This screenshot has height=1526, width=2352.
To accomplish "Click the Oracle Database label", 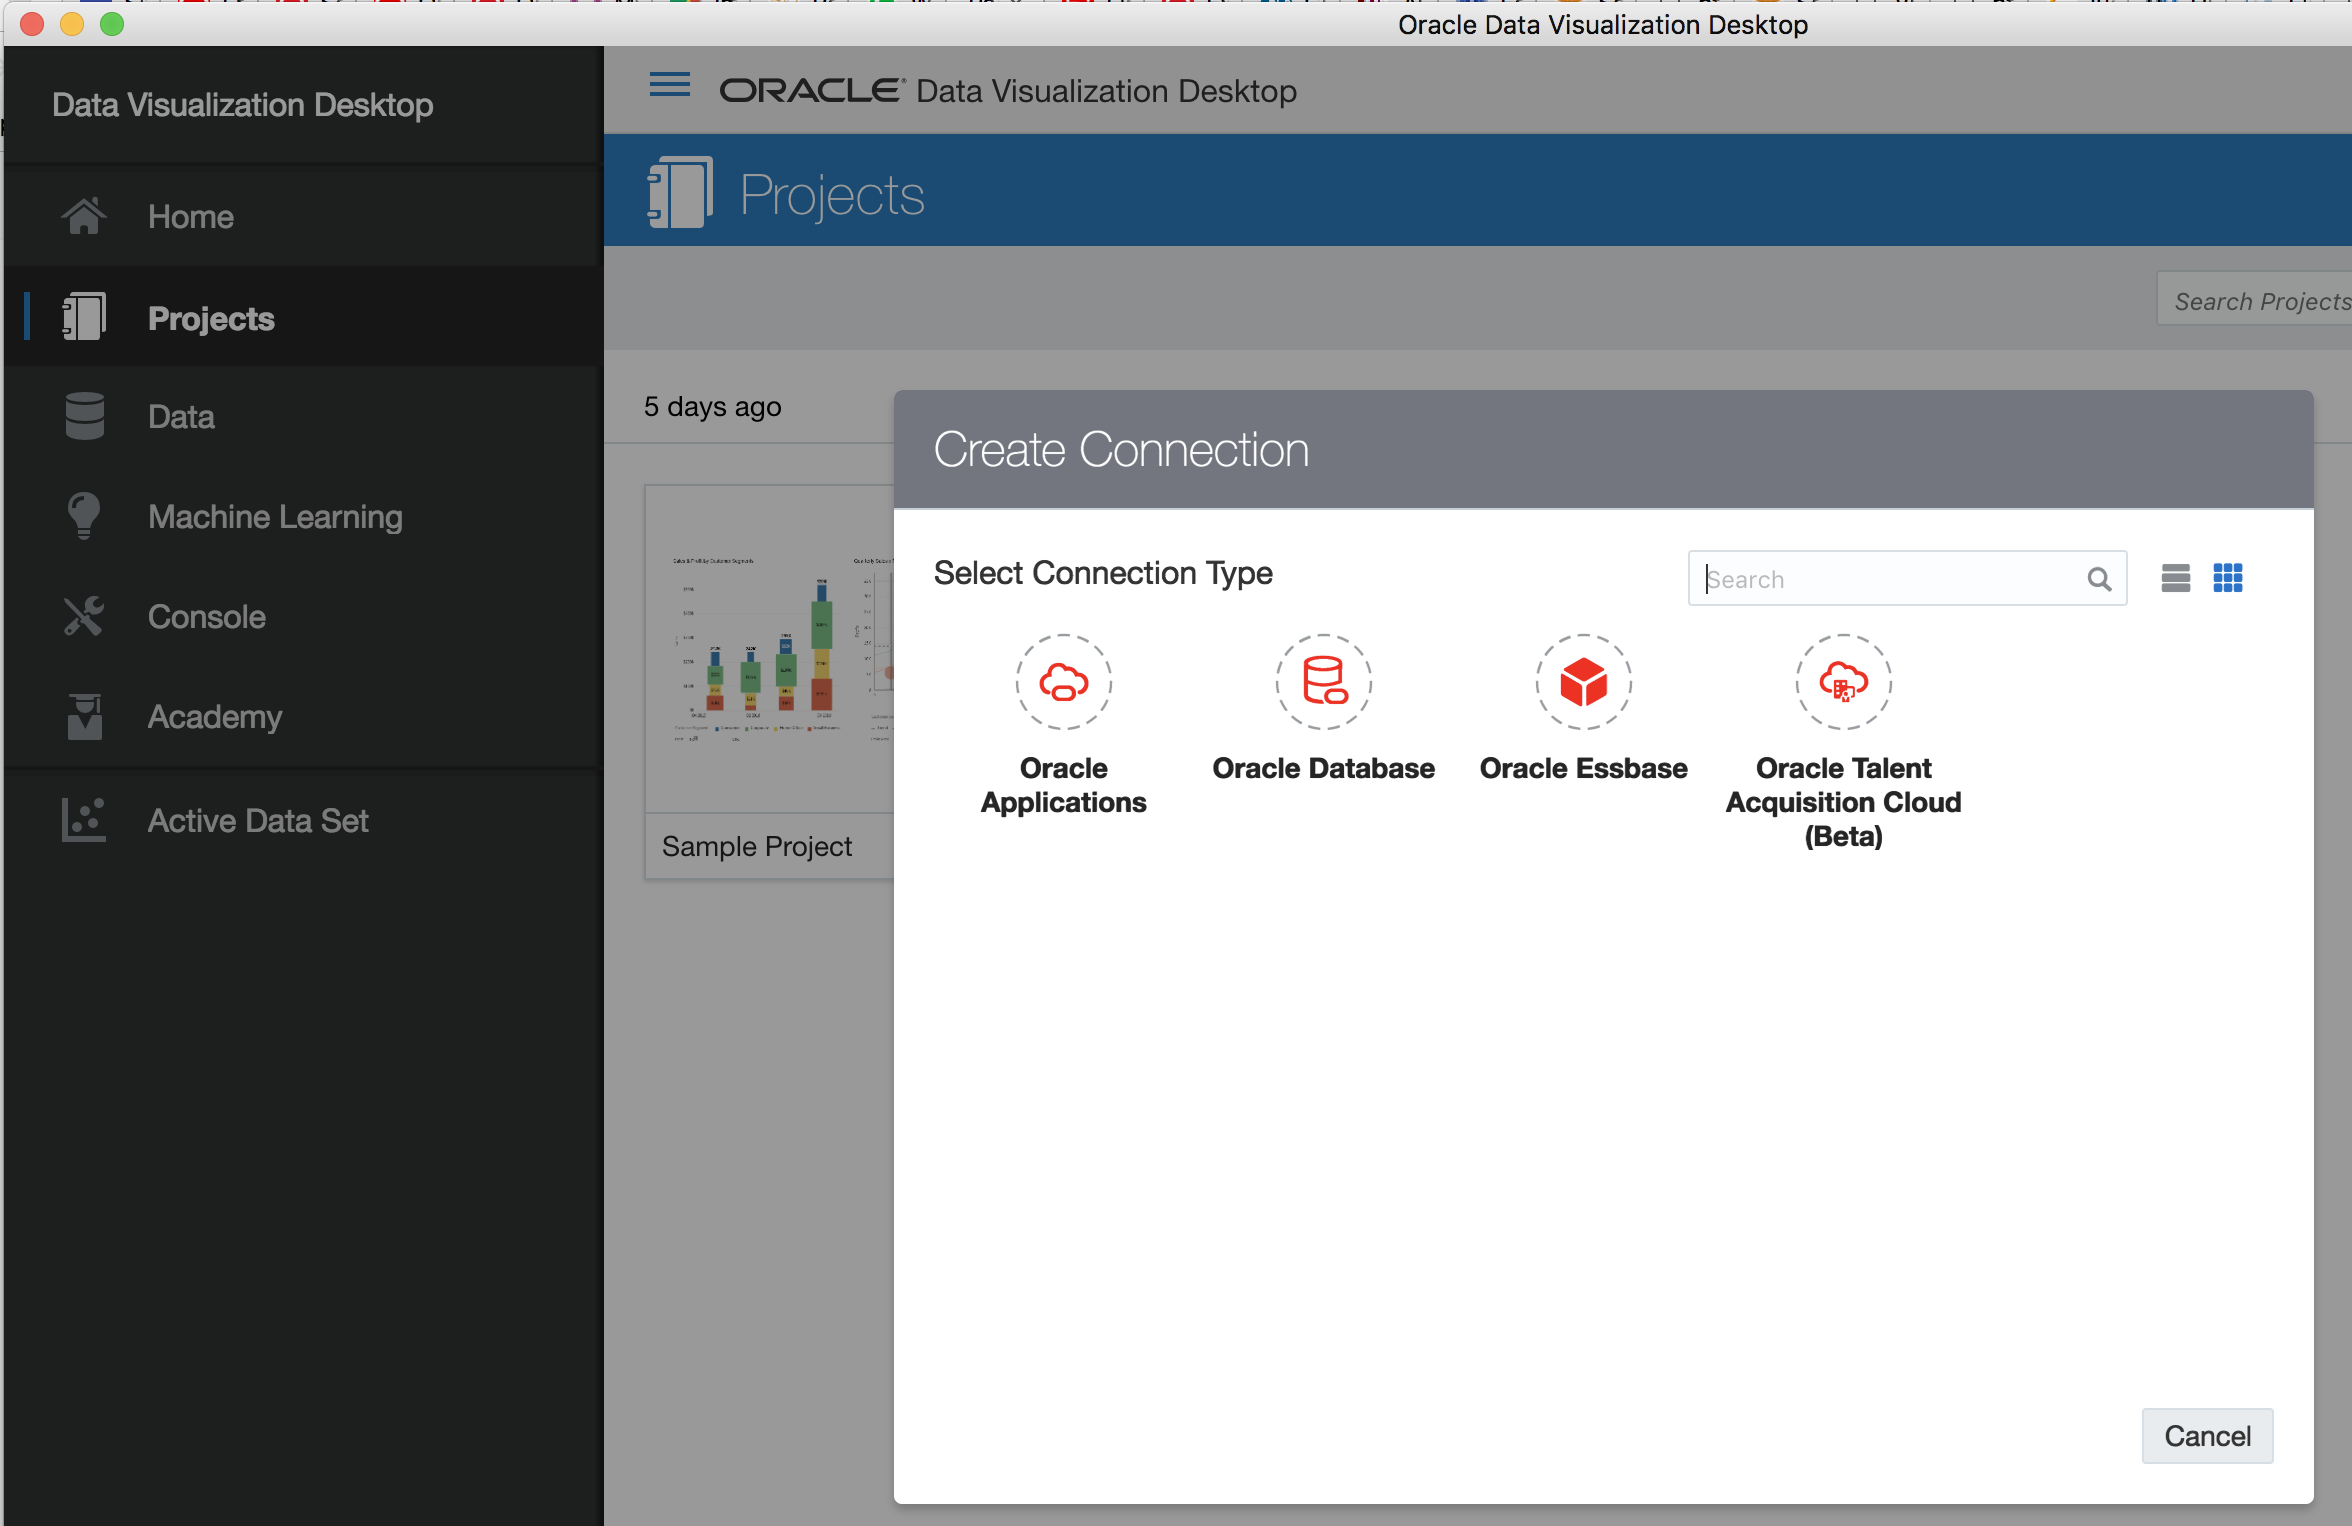I will (x=1324, y=768).
